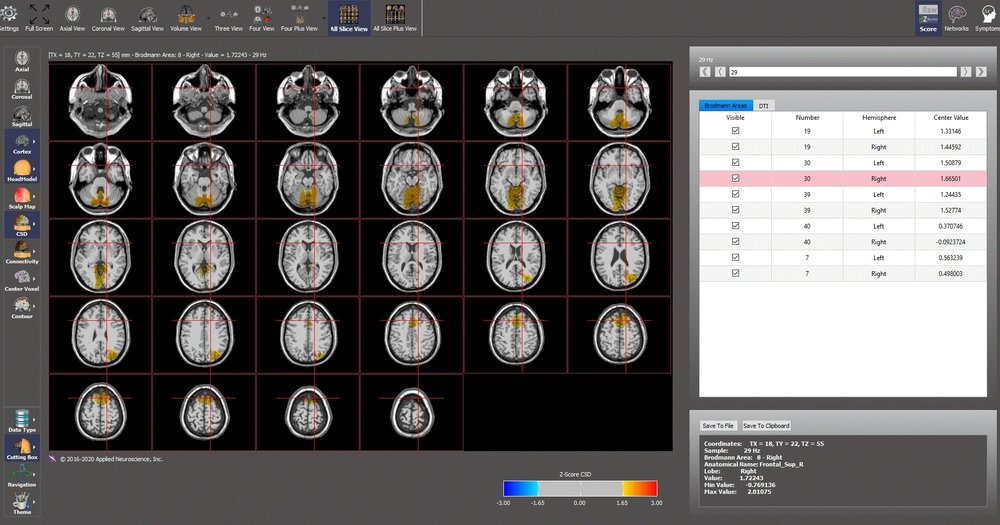The width and height of the screenshot is (1000, 525).
Task: Open the Connectivity sidebar tool
Action: tap(22, 251)
